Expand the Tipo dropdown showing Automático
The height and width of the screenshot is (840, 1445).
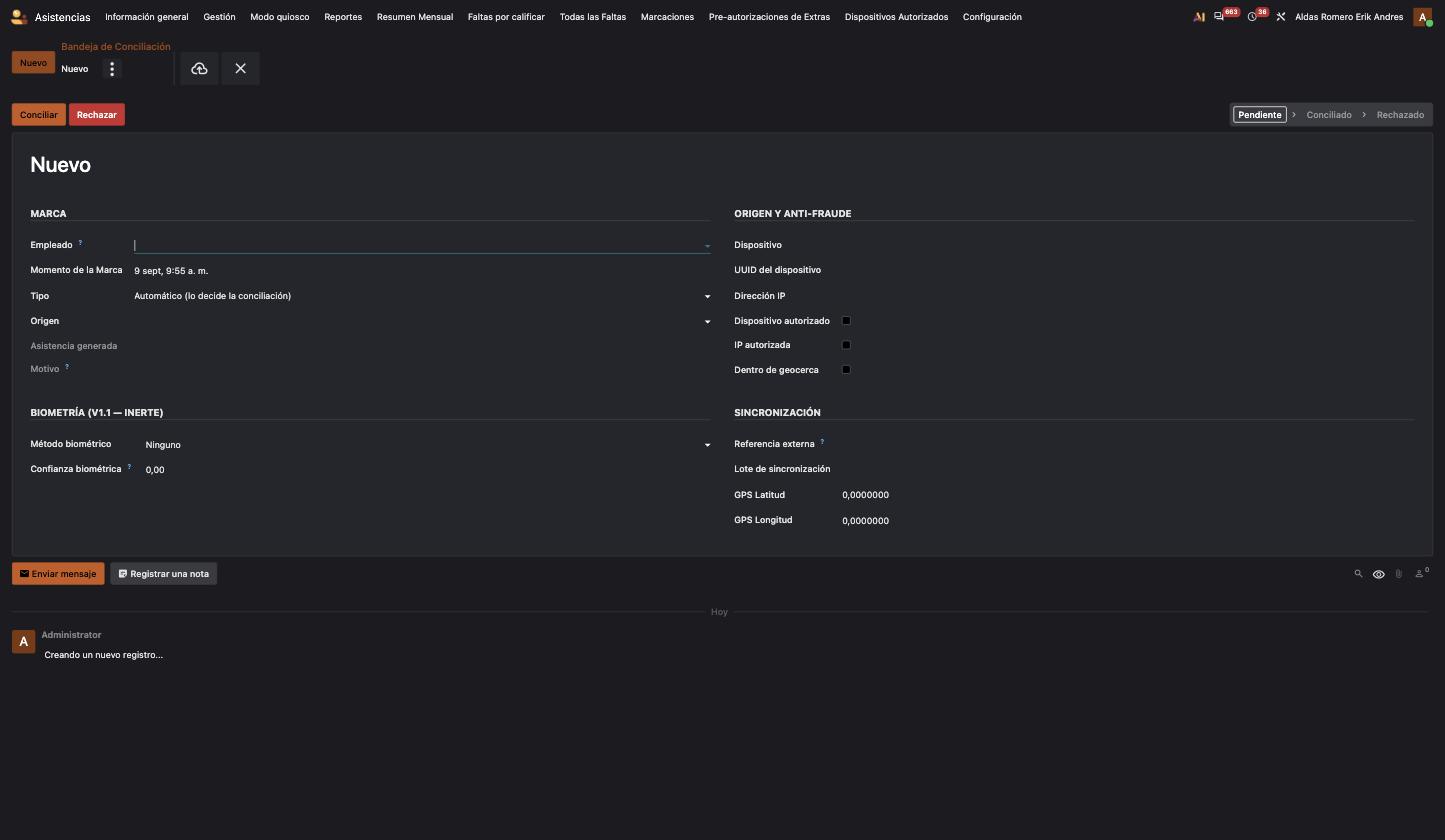point(422,296)
